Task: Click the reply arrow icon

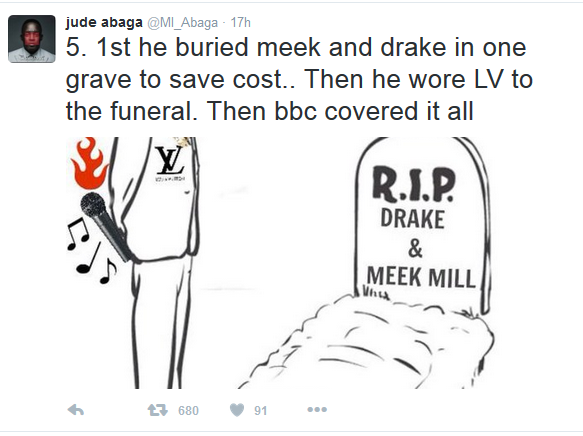Action: click(76, 410)
